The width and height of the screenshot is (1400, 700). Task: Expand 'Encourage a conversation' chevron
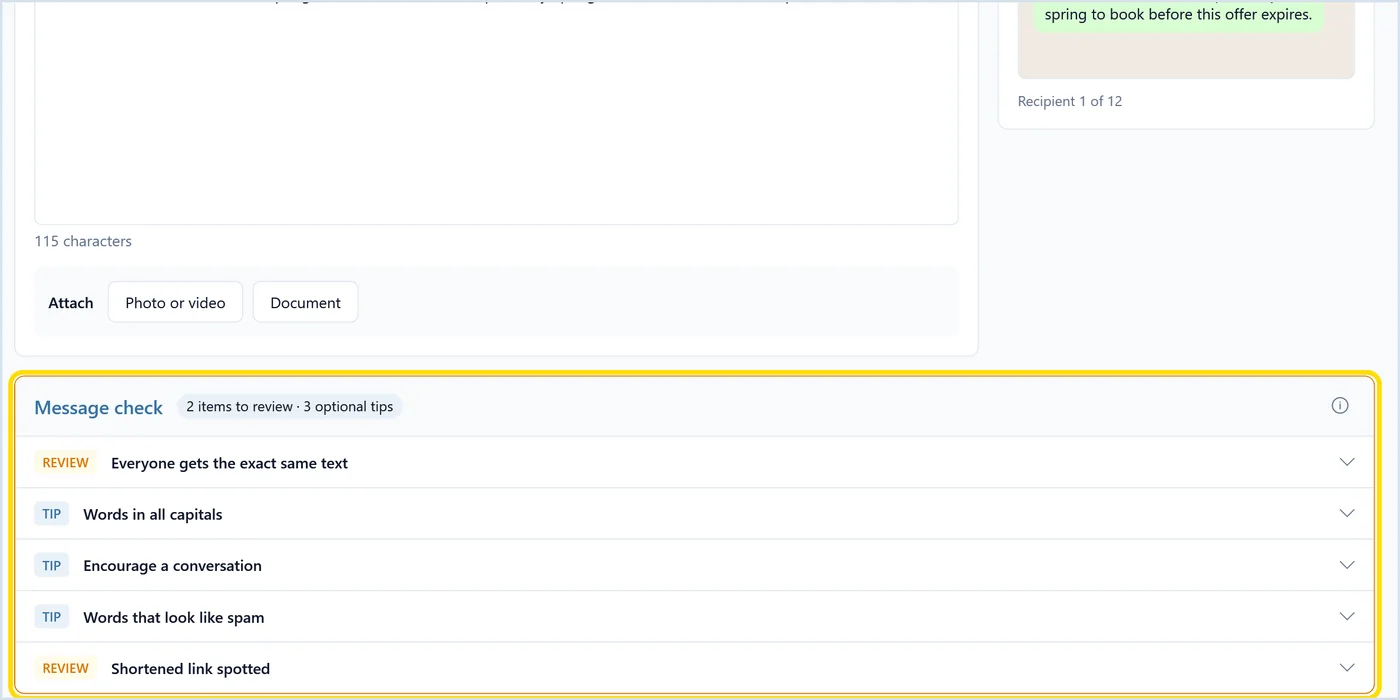click(1347, 565)
